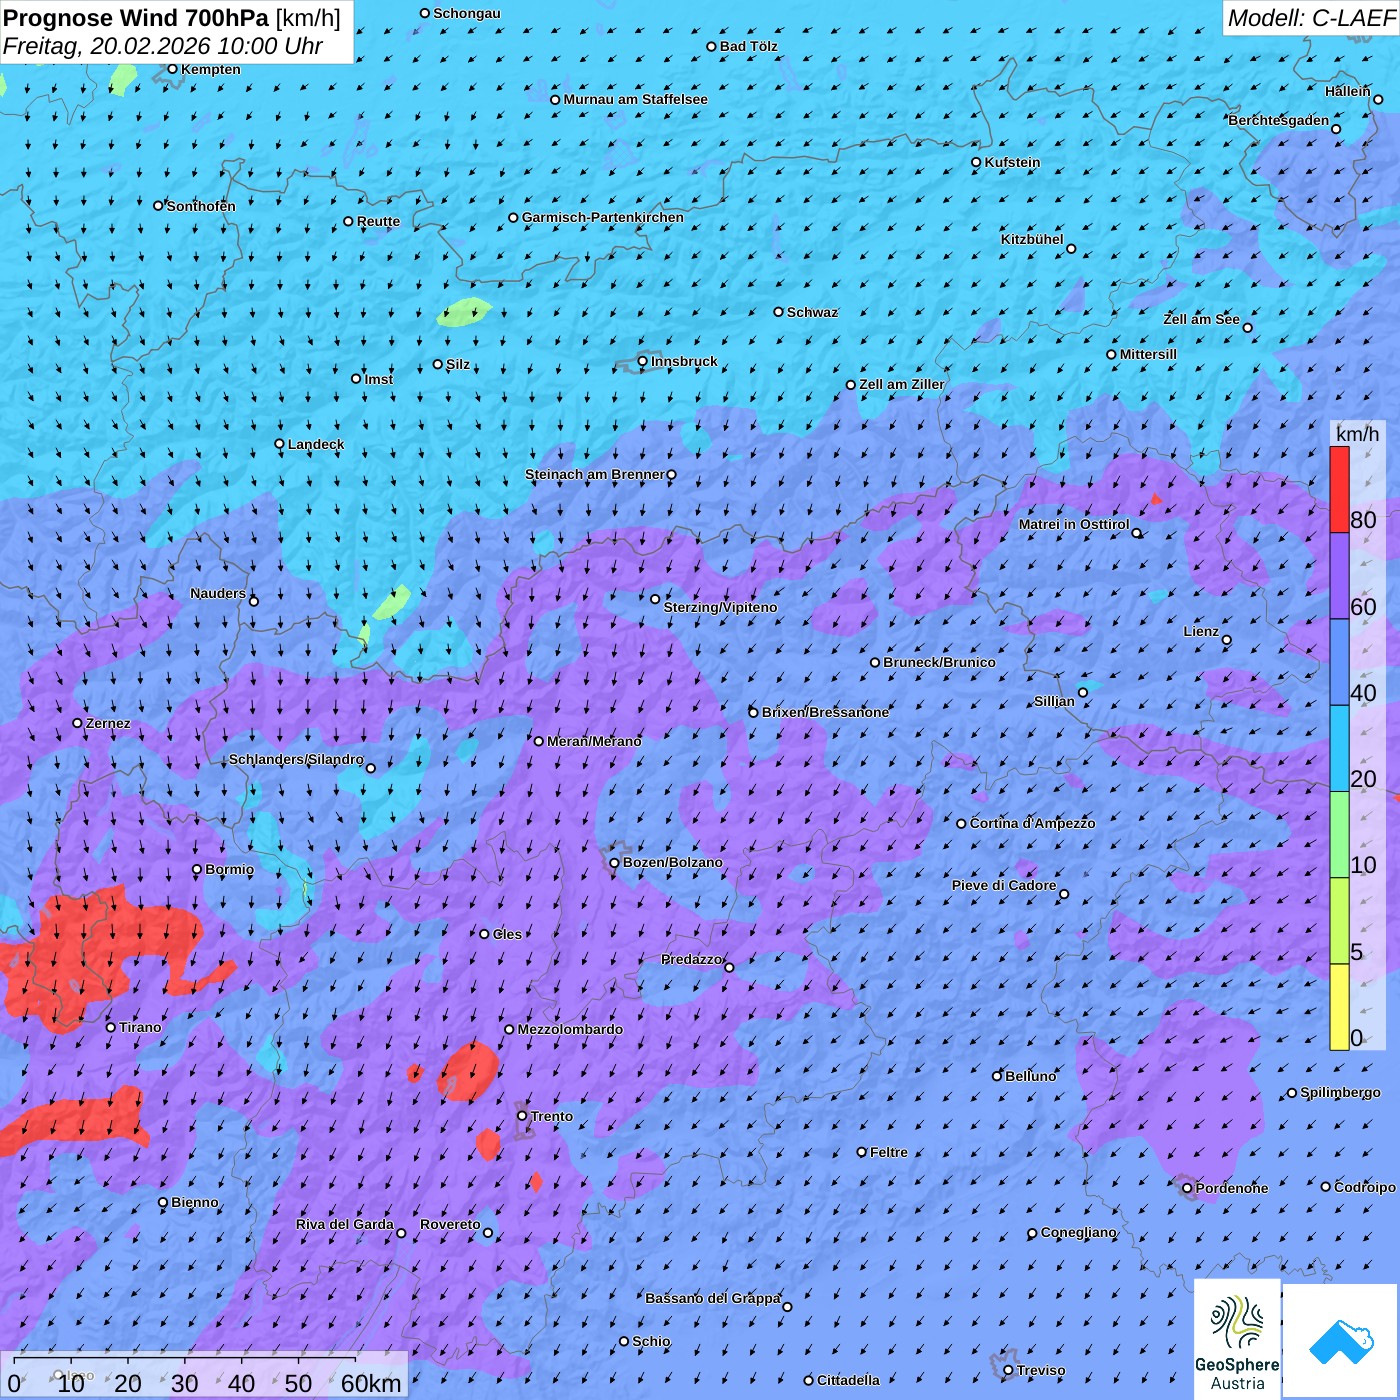Click the 'Schongau' label

click(x=467, y=13)
